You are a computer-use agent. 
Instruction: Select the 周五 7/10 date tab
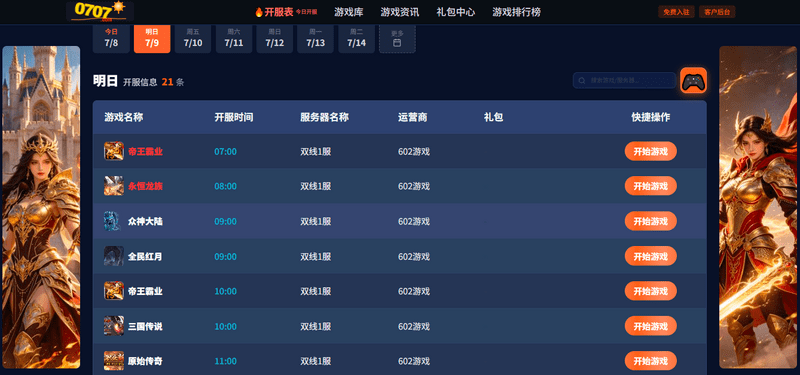pyautogui.click(x=193, y=38)
